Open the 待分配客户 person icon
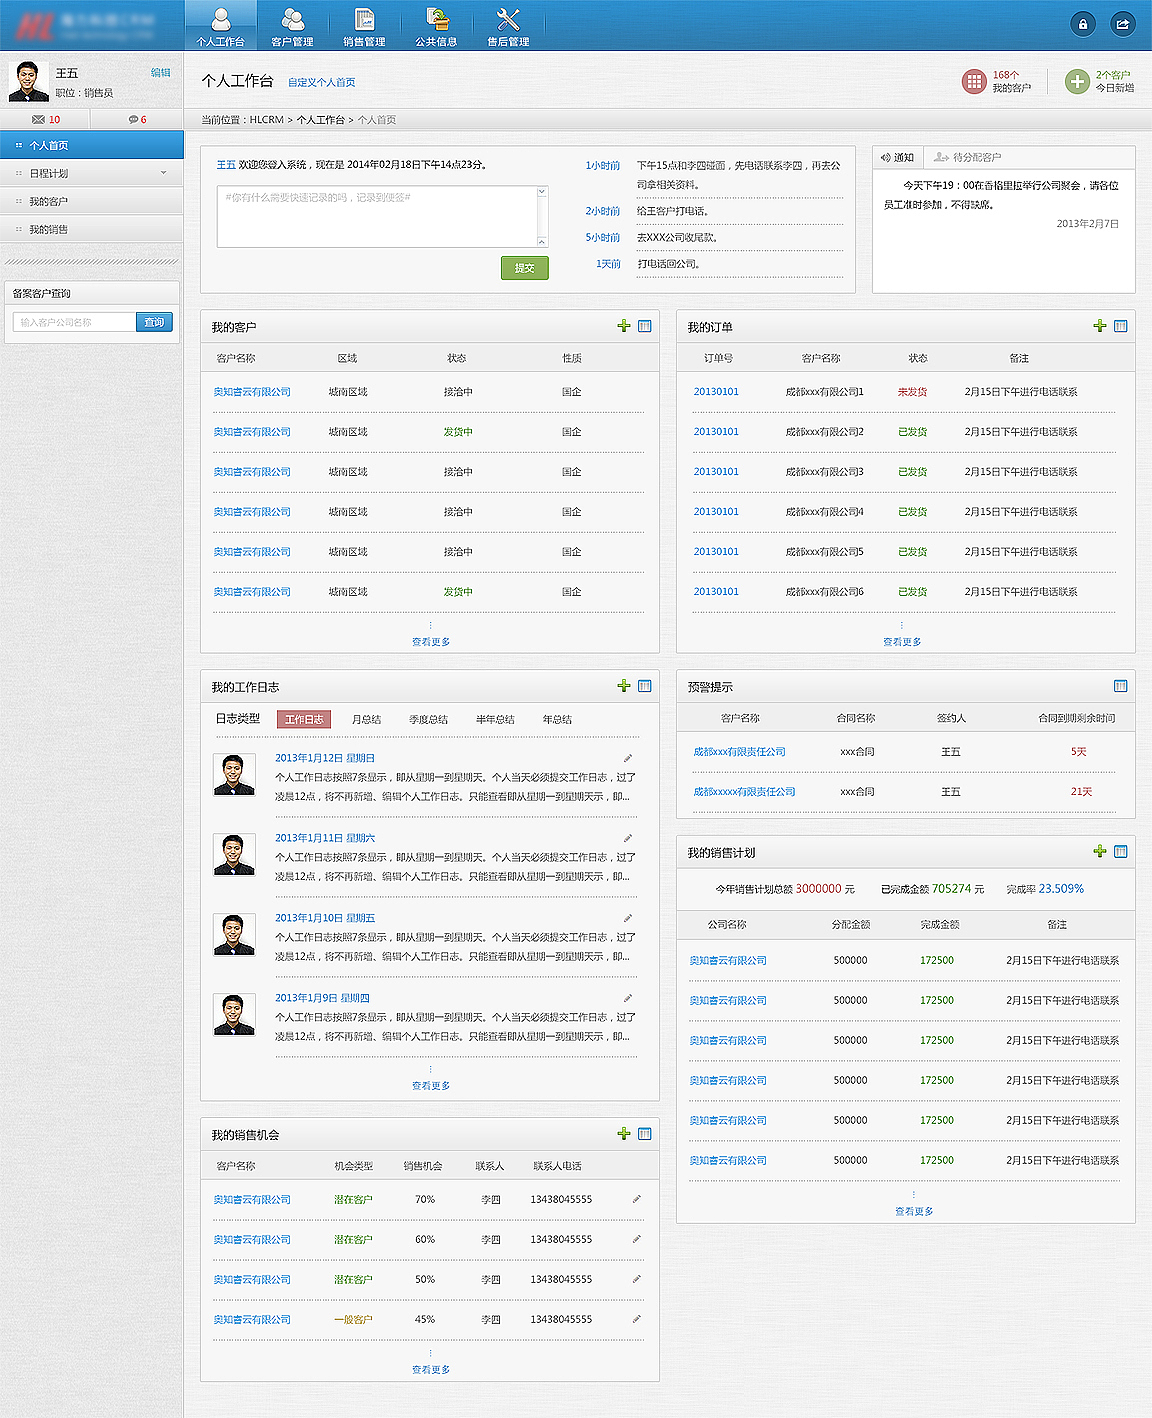This screenshot has width=1152, height=1418. coord(941,157)
